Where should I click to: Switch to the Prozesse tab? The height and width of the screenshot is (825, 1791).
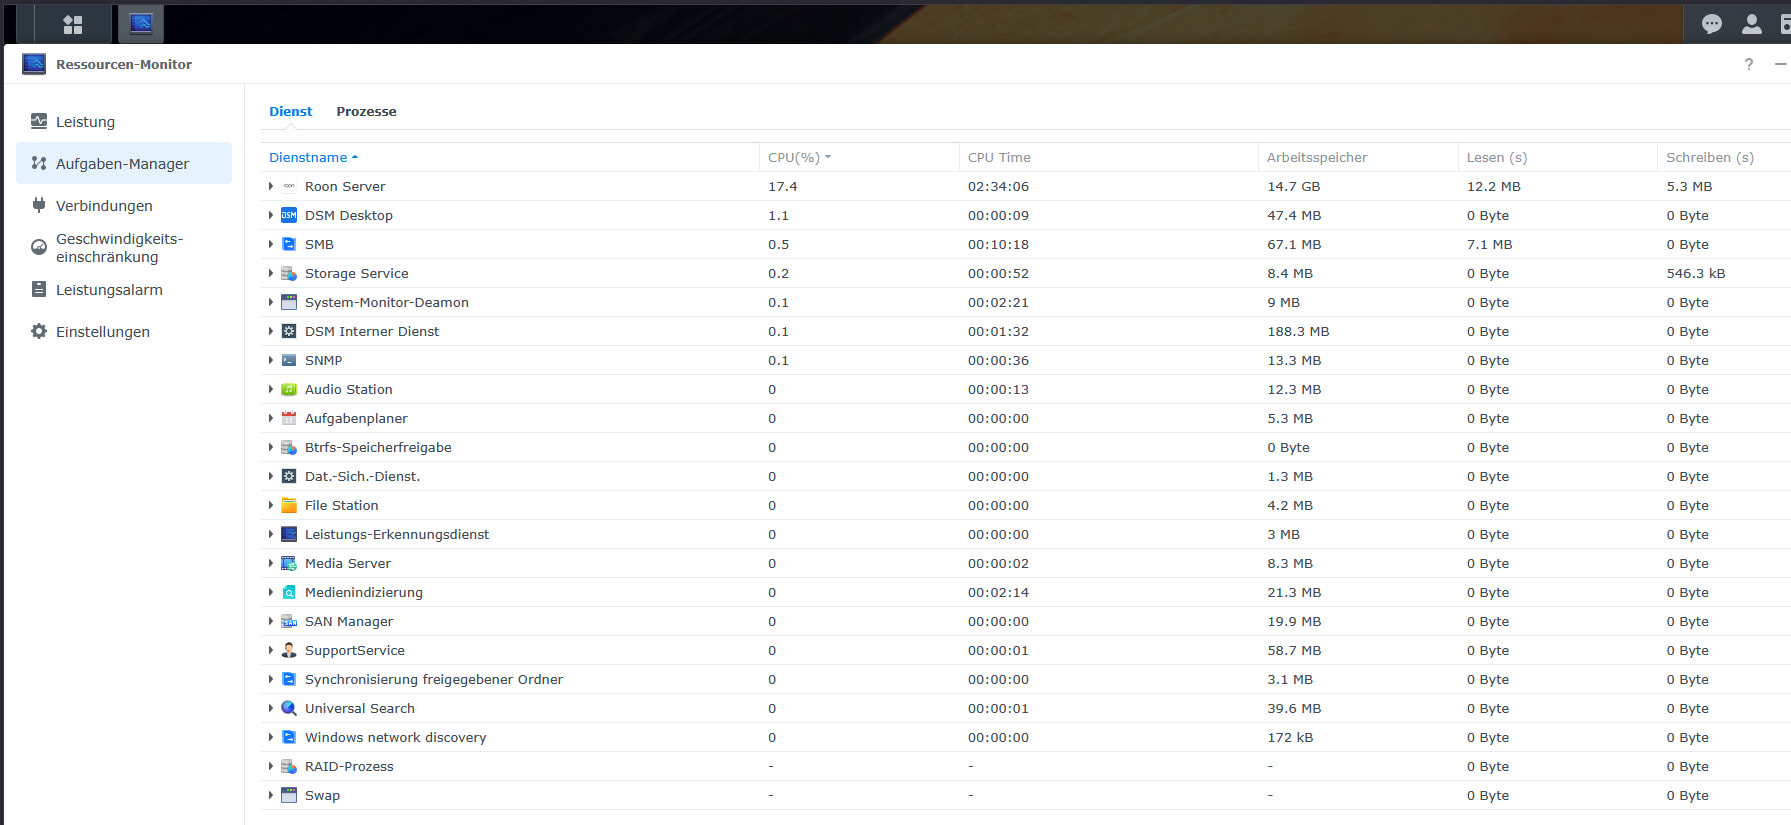coord(366,111)
